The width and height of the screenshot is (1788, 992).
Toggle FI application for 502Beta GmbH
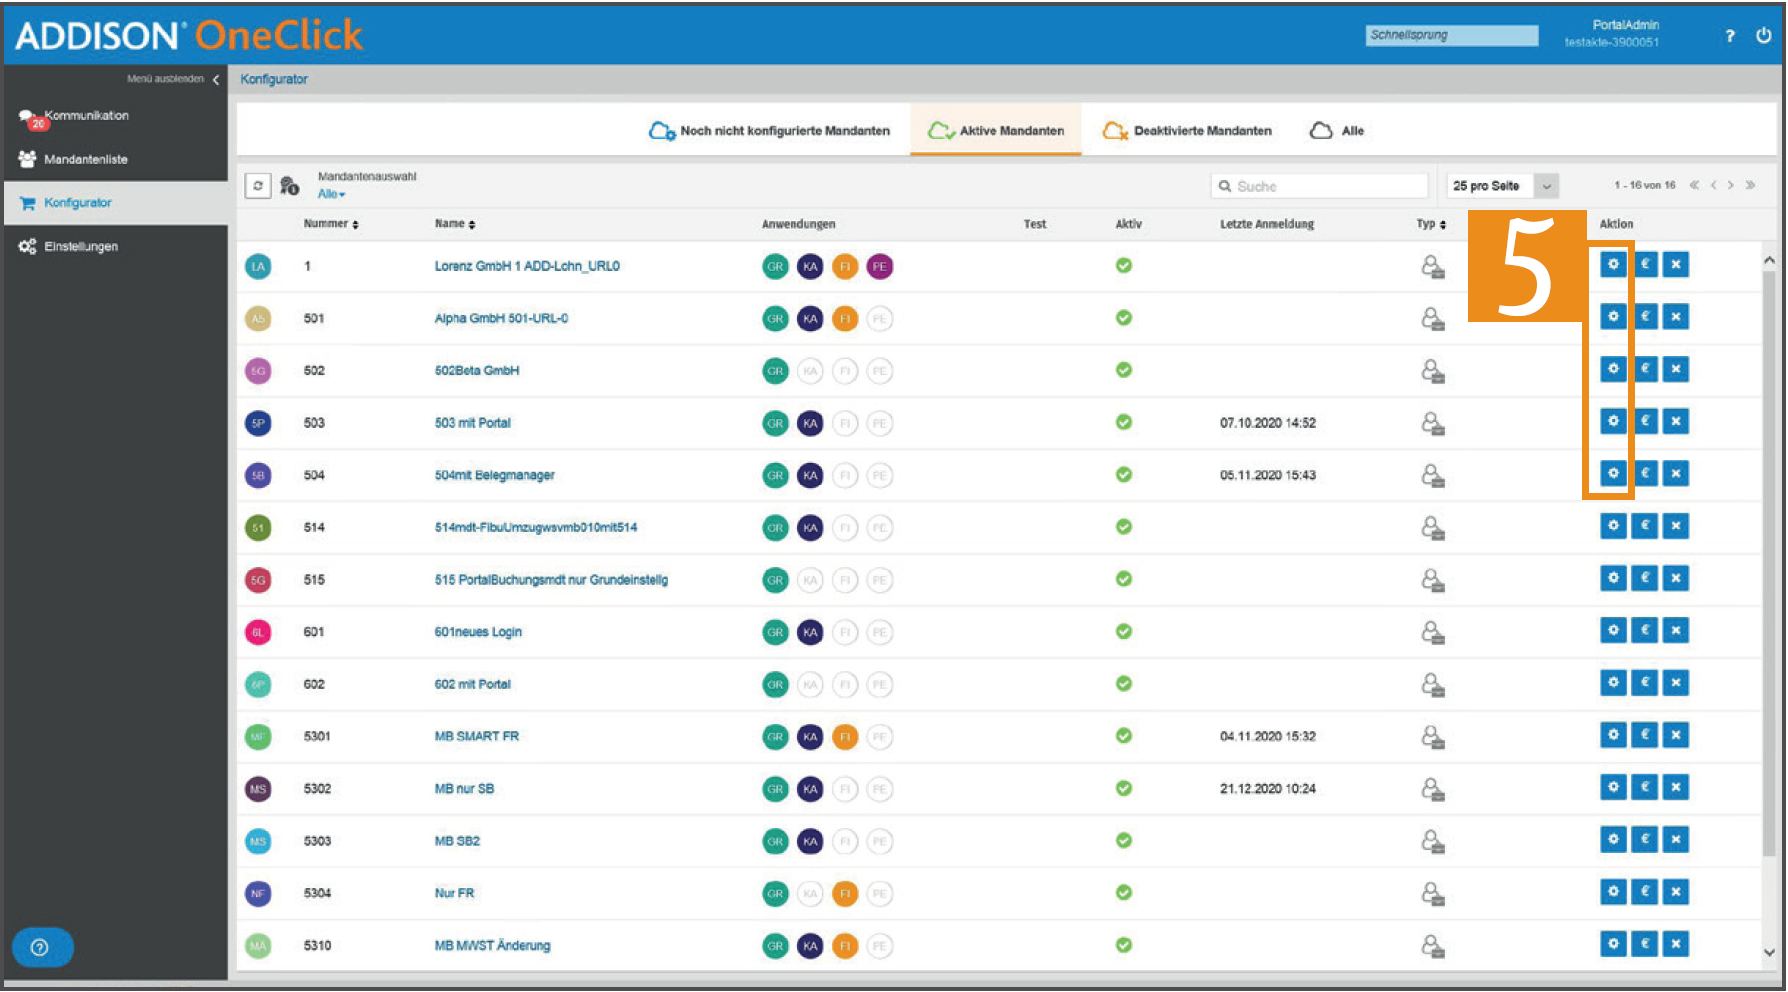click(x=845, y=371)
